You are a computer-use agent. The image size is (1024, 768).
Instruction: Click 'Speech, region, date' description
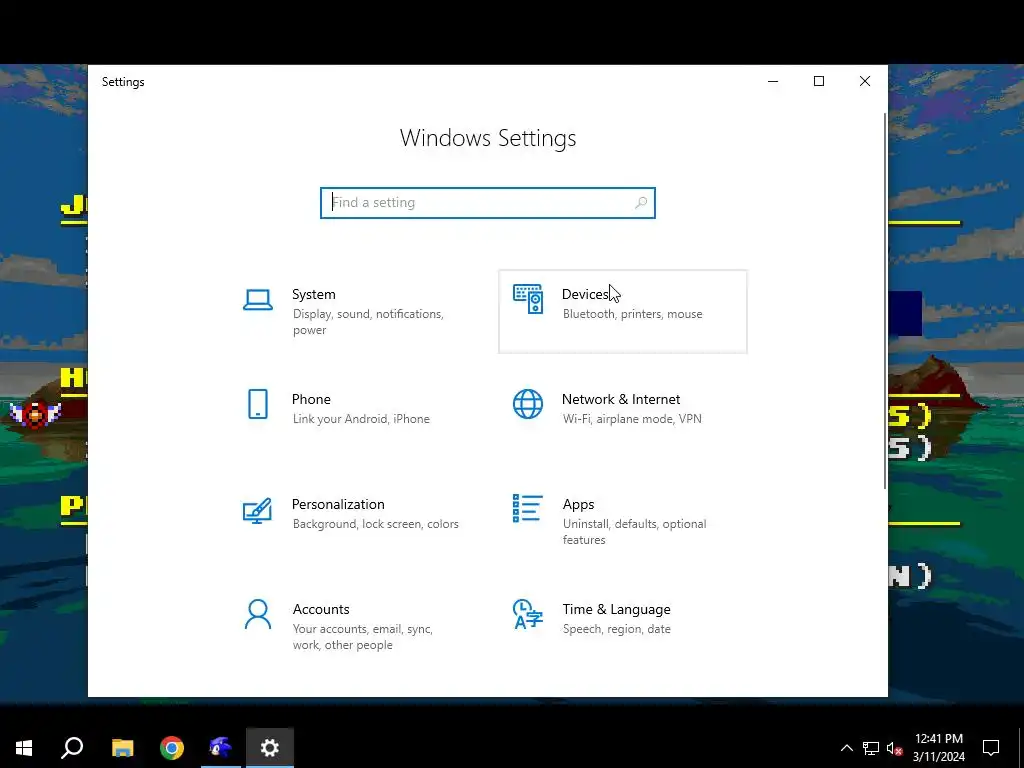click(x=616, y=629)
